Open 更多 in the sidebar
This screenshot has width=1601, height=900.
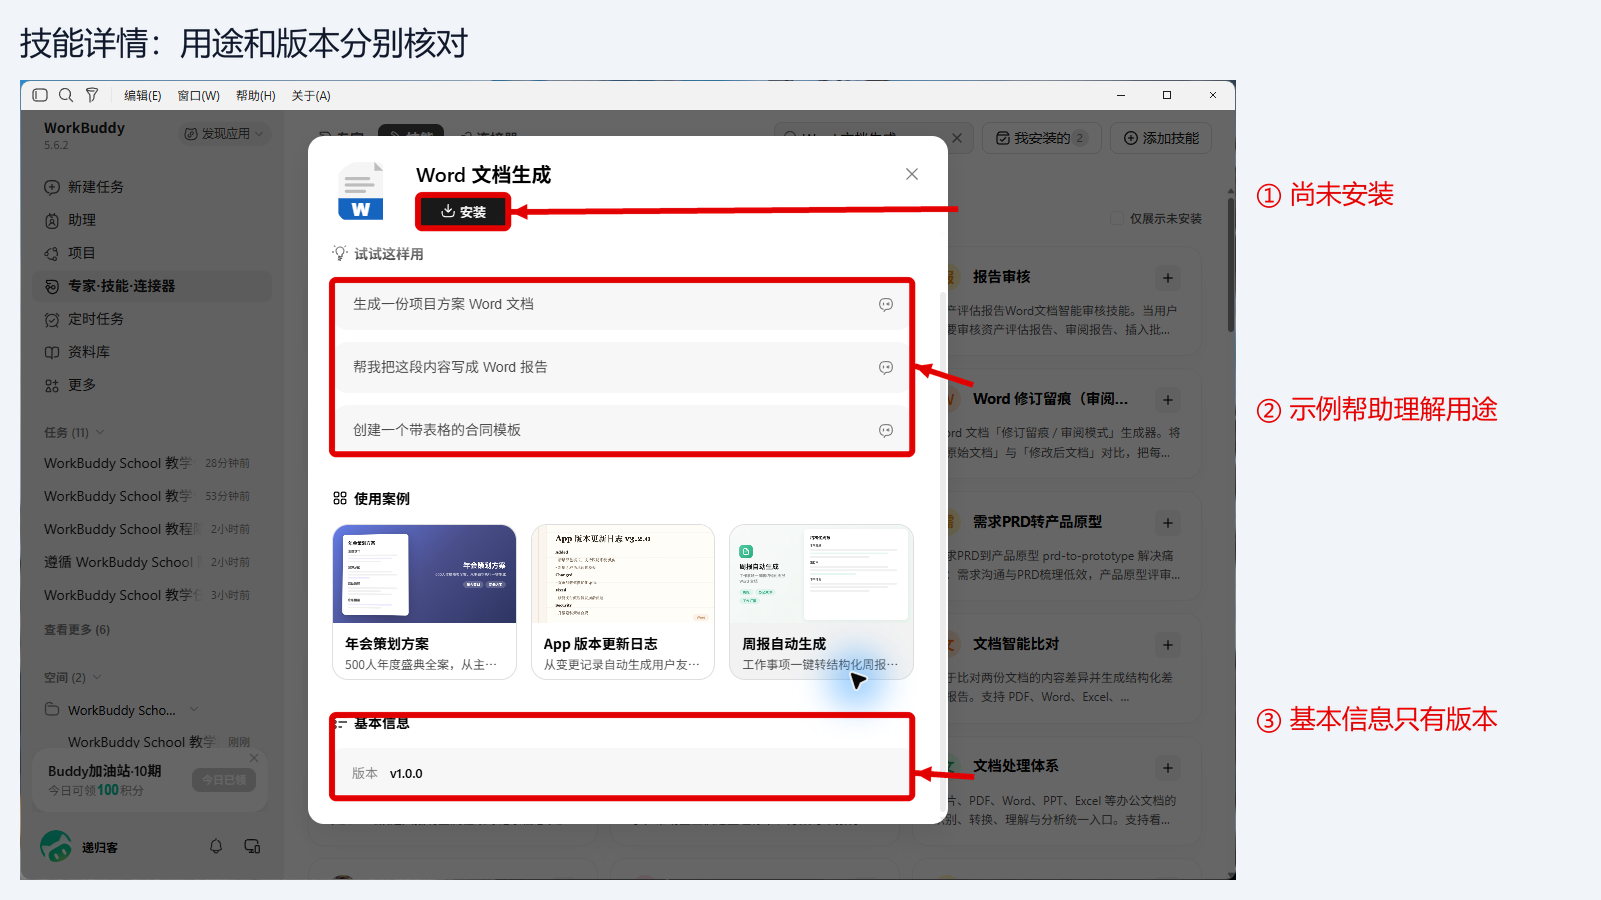[151, 385]
